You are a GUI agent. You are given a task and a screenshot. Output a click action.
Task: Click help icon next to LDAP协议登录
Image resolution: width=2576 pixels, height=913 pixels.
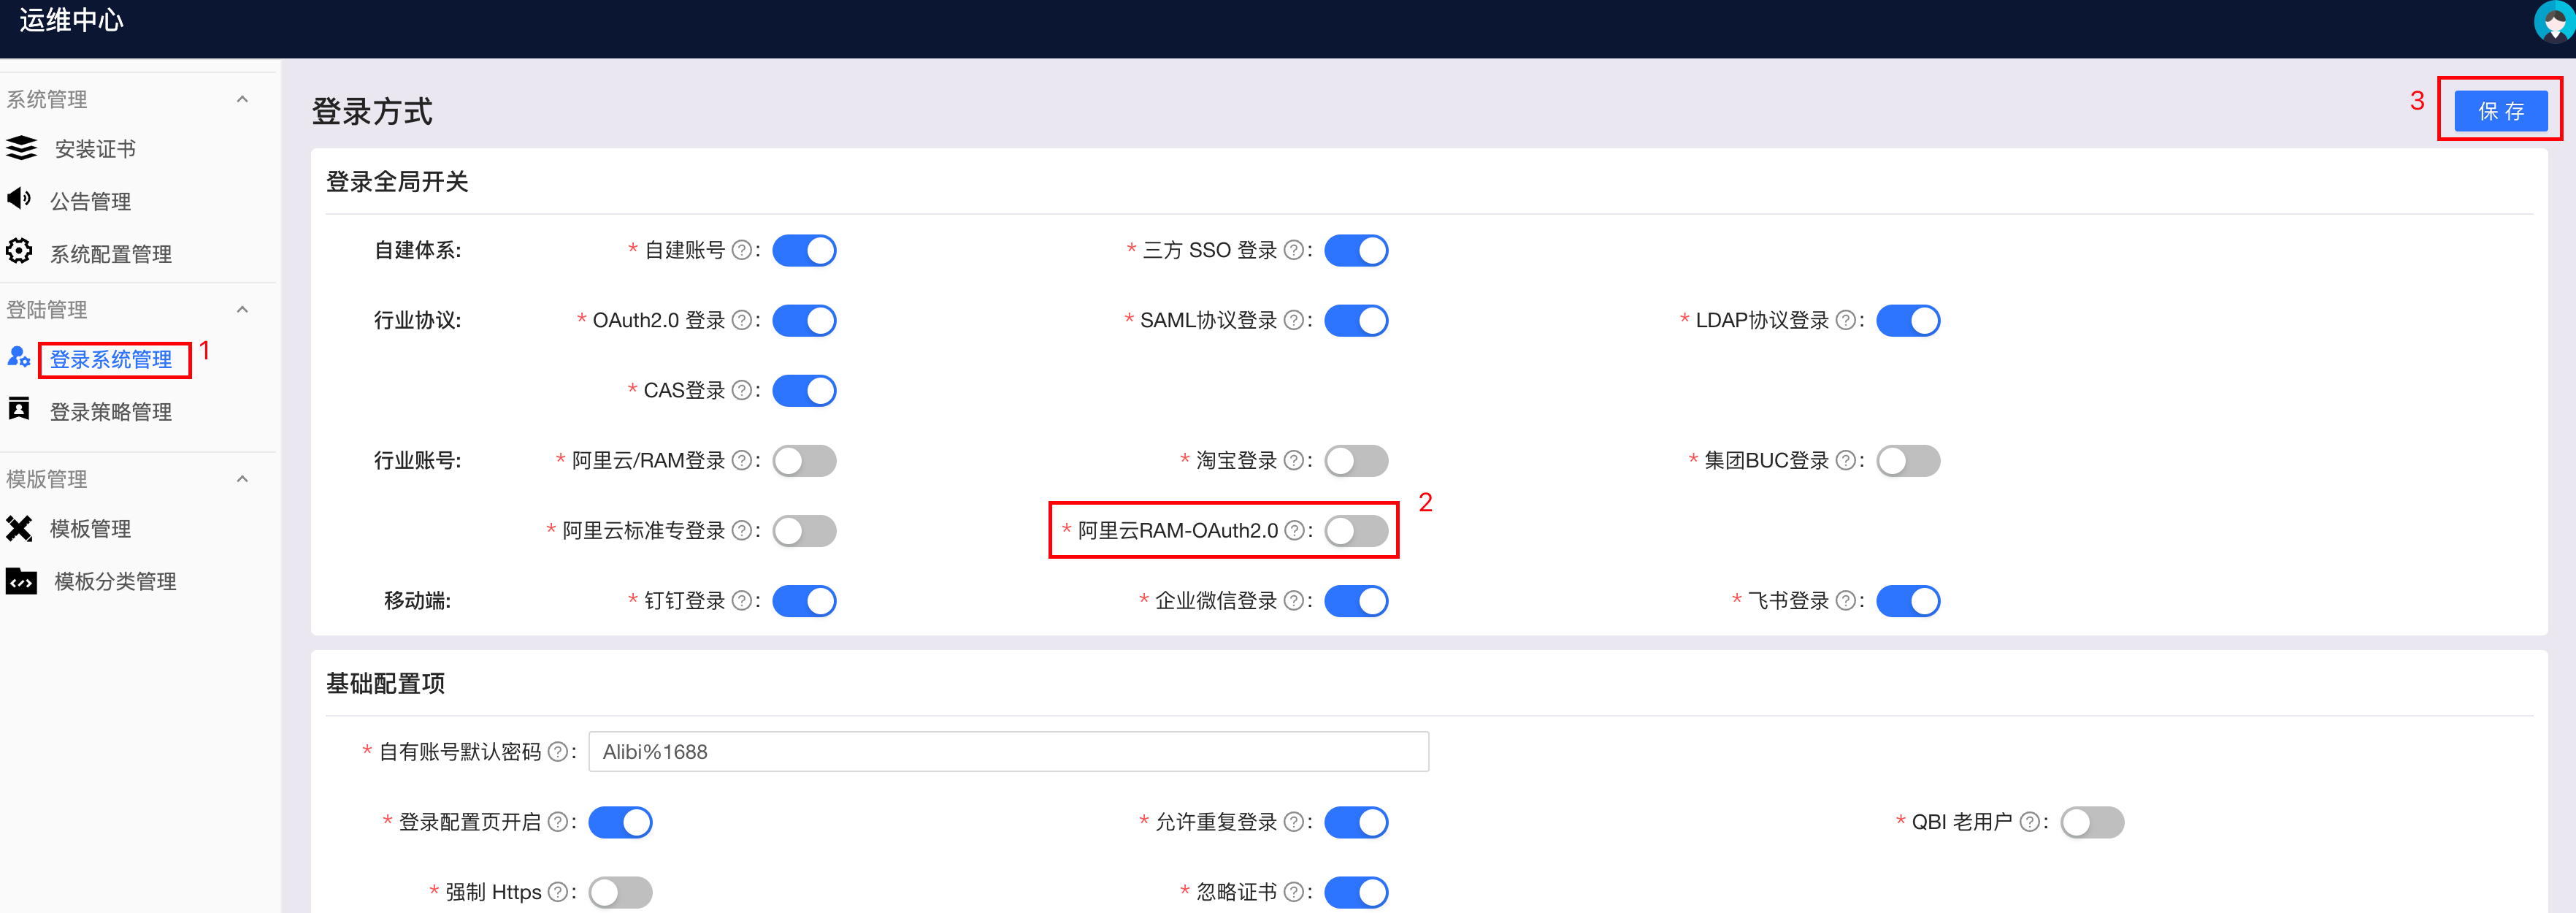(x=1846, y=320)
